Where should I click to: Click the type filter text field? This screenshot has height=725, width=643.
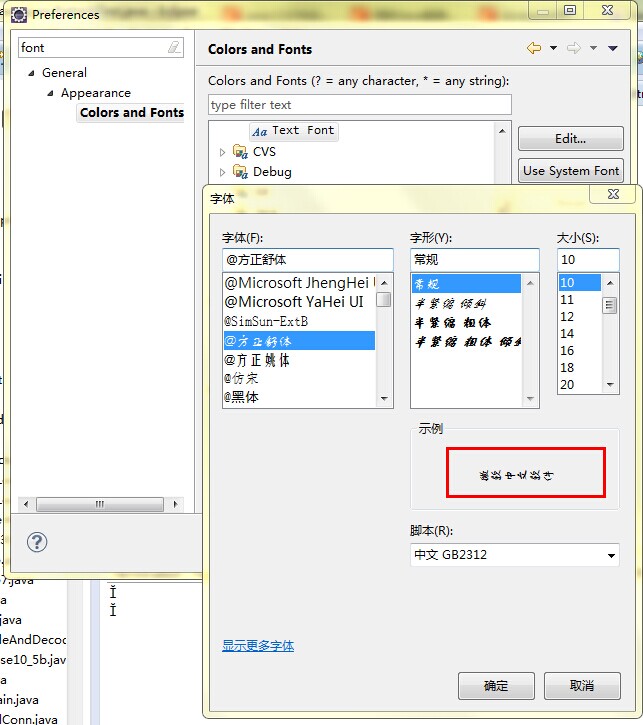(359, 105)
